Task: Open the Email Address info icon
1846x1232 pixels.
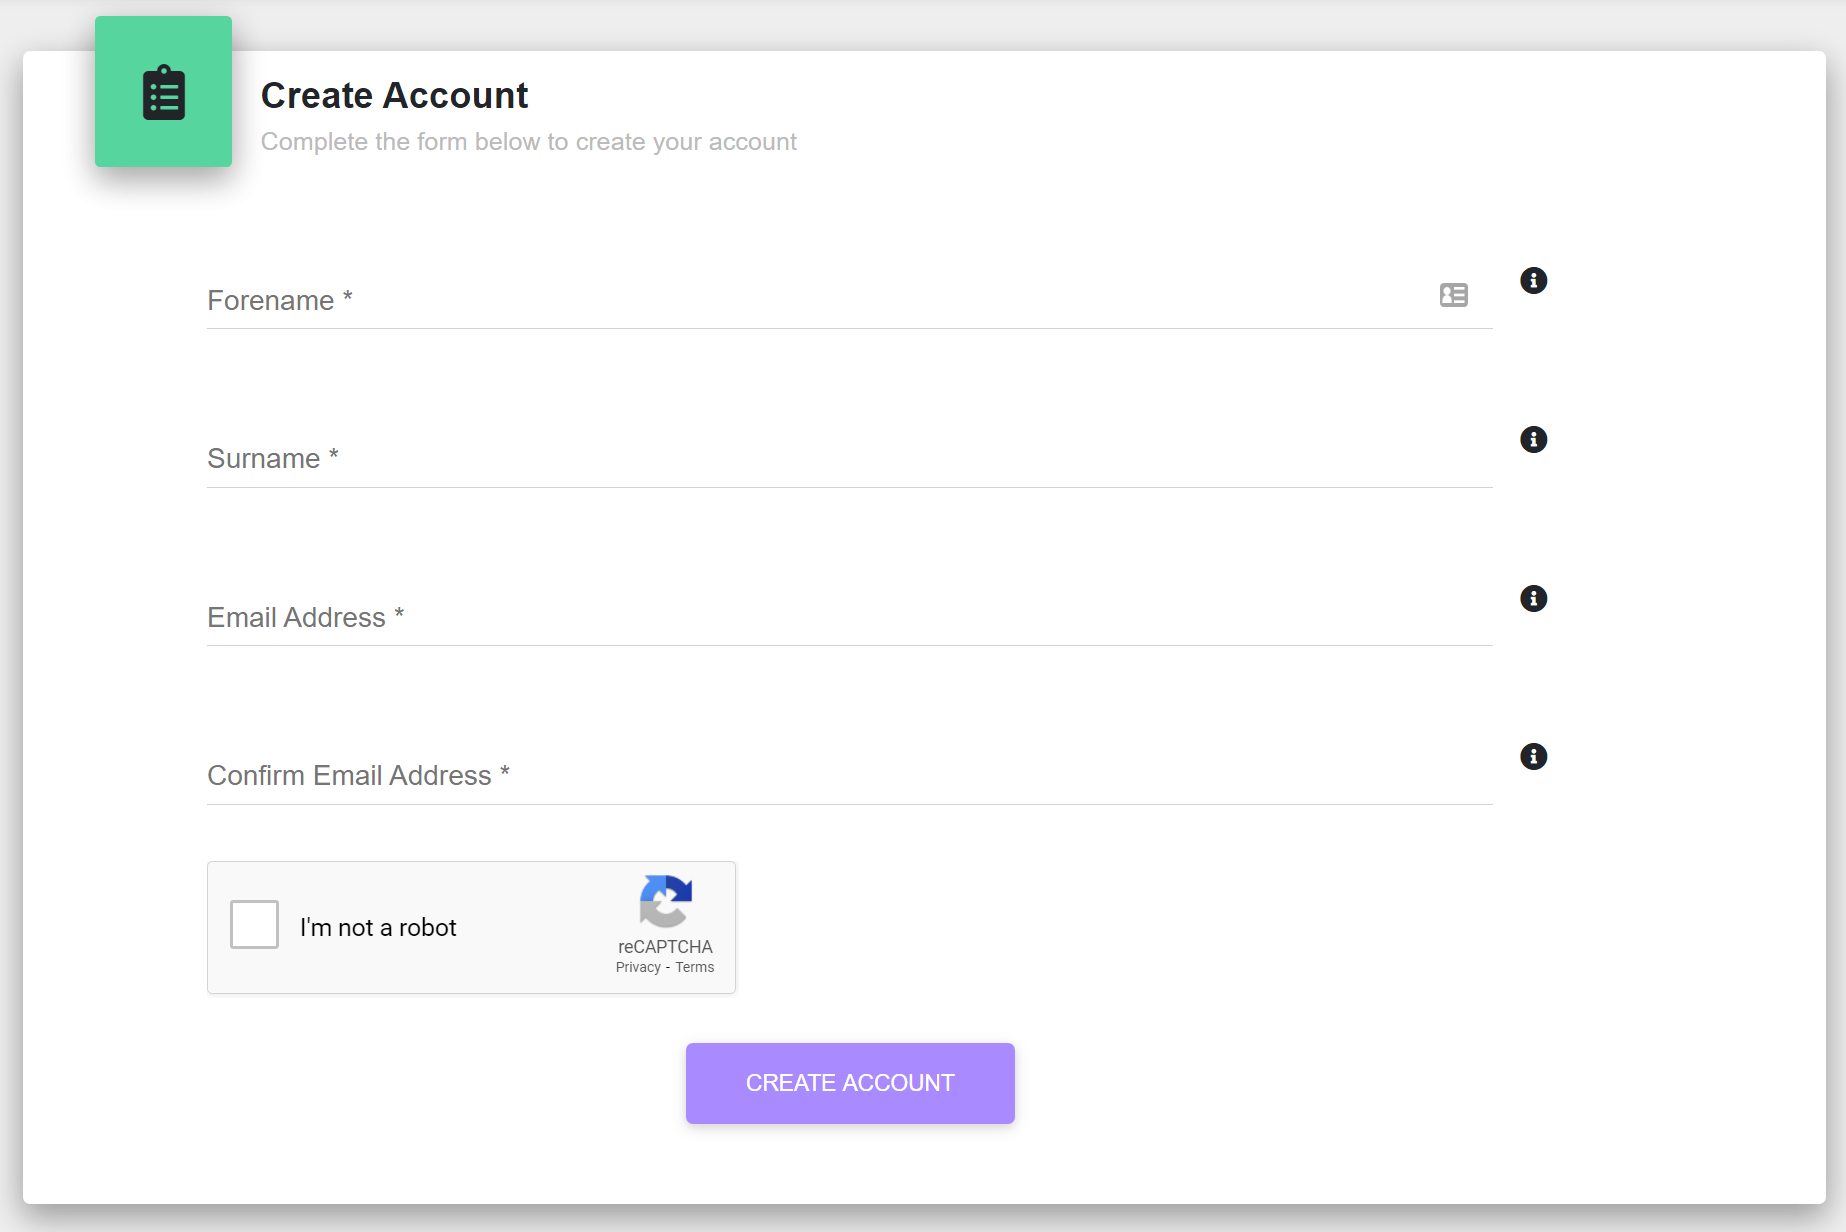Action: coord(1533,598)
